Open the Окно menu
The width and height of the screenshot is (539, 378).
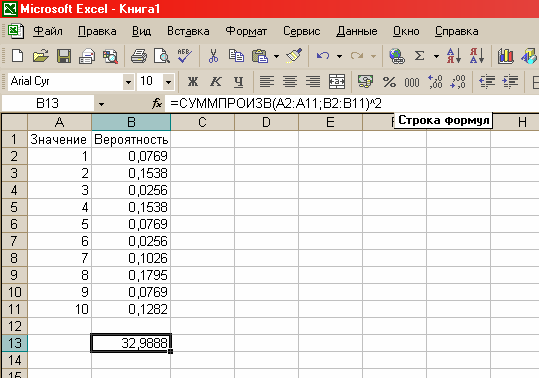coord(406,31)
